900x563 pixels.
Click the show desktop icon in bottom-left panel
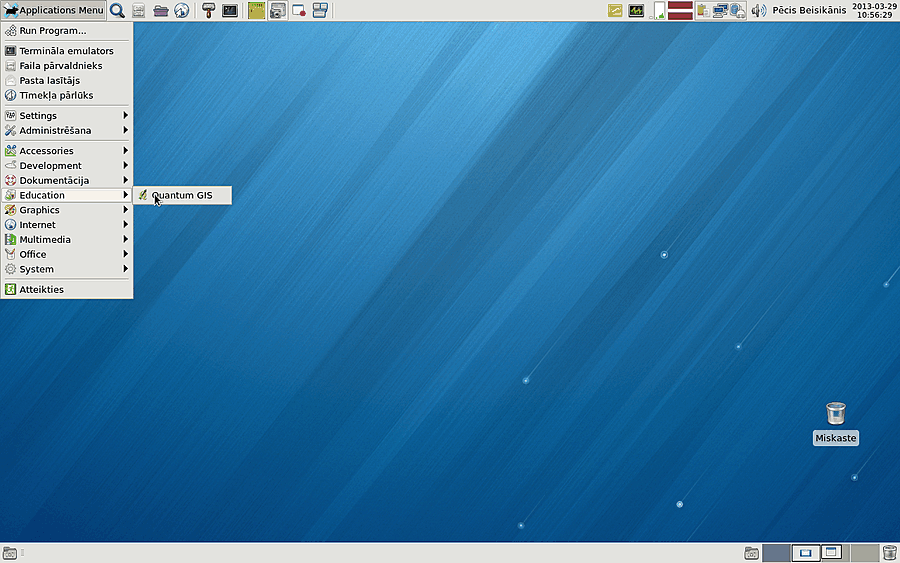(x=9, y=553)
